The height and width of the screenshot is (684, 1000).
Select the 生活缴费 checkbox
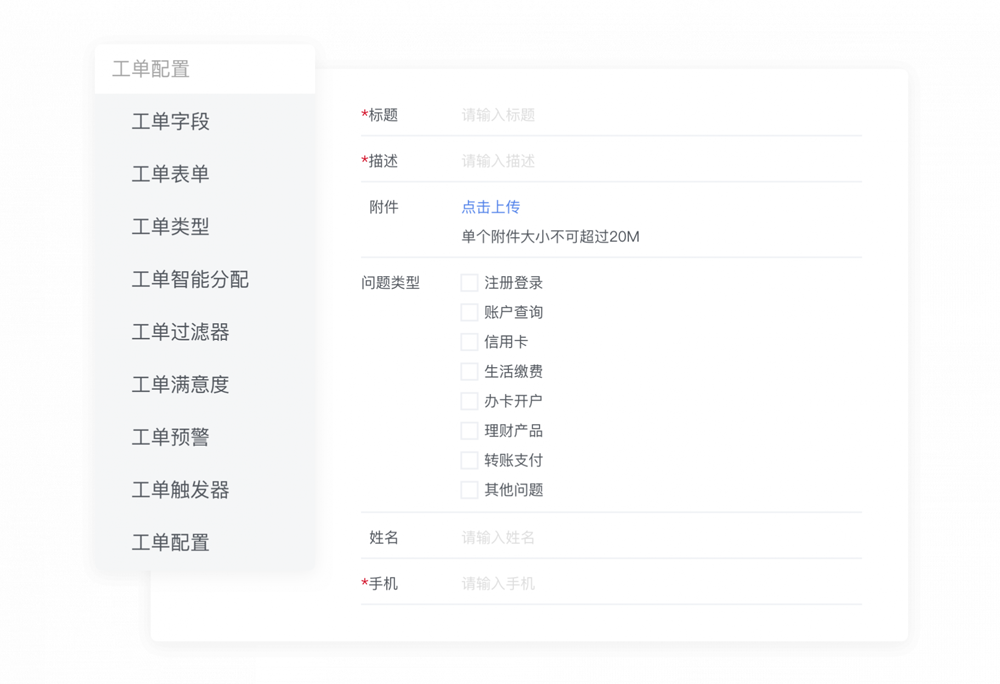(469, 371)
